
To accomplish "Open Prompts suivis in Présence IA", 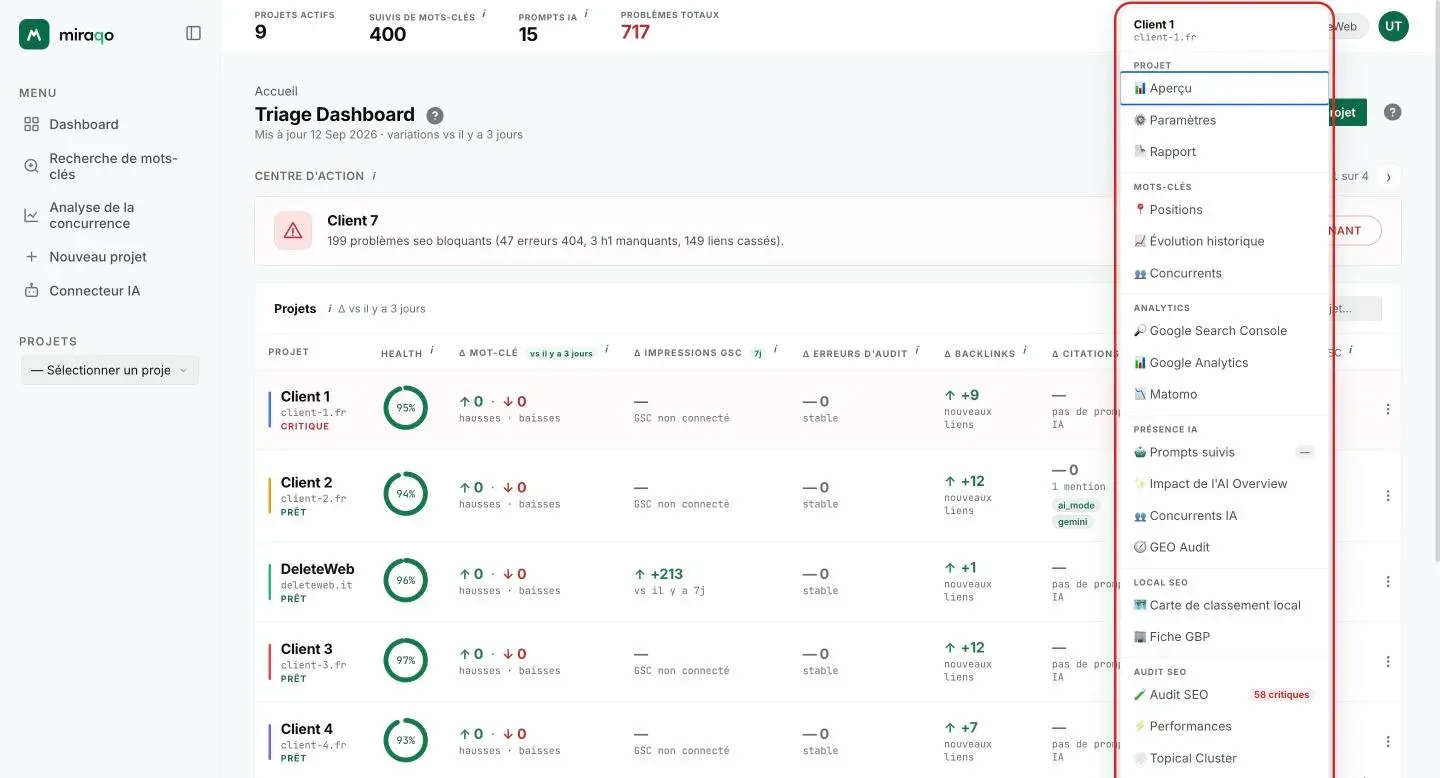I will [x=1224, y=452].
